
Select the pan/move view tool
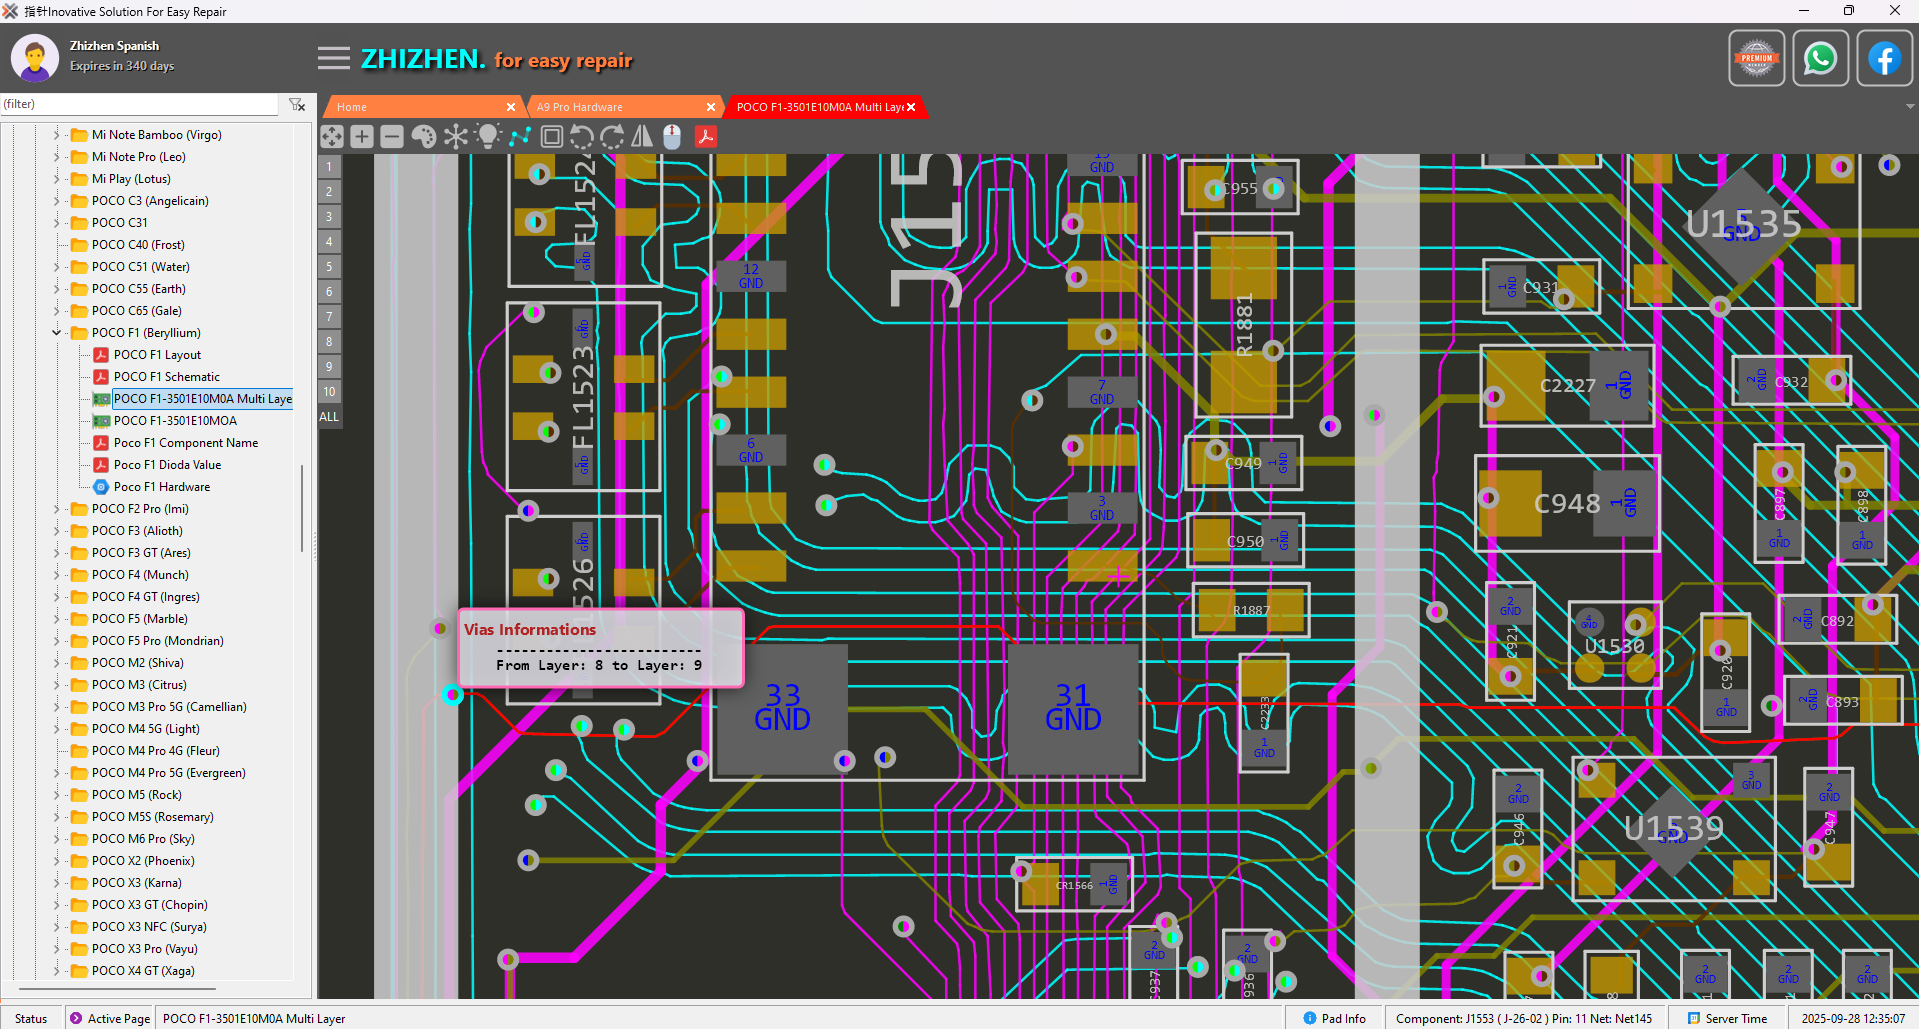[332, 136]
